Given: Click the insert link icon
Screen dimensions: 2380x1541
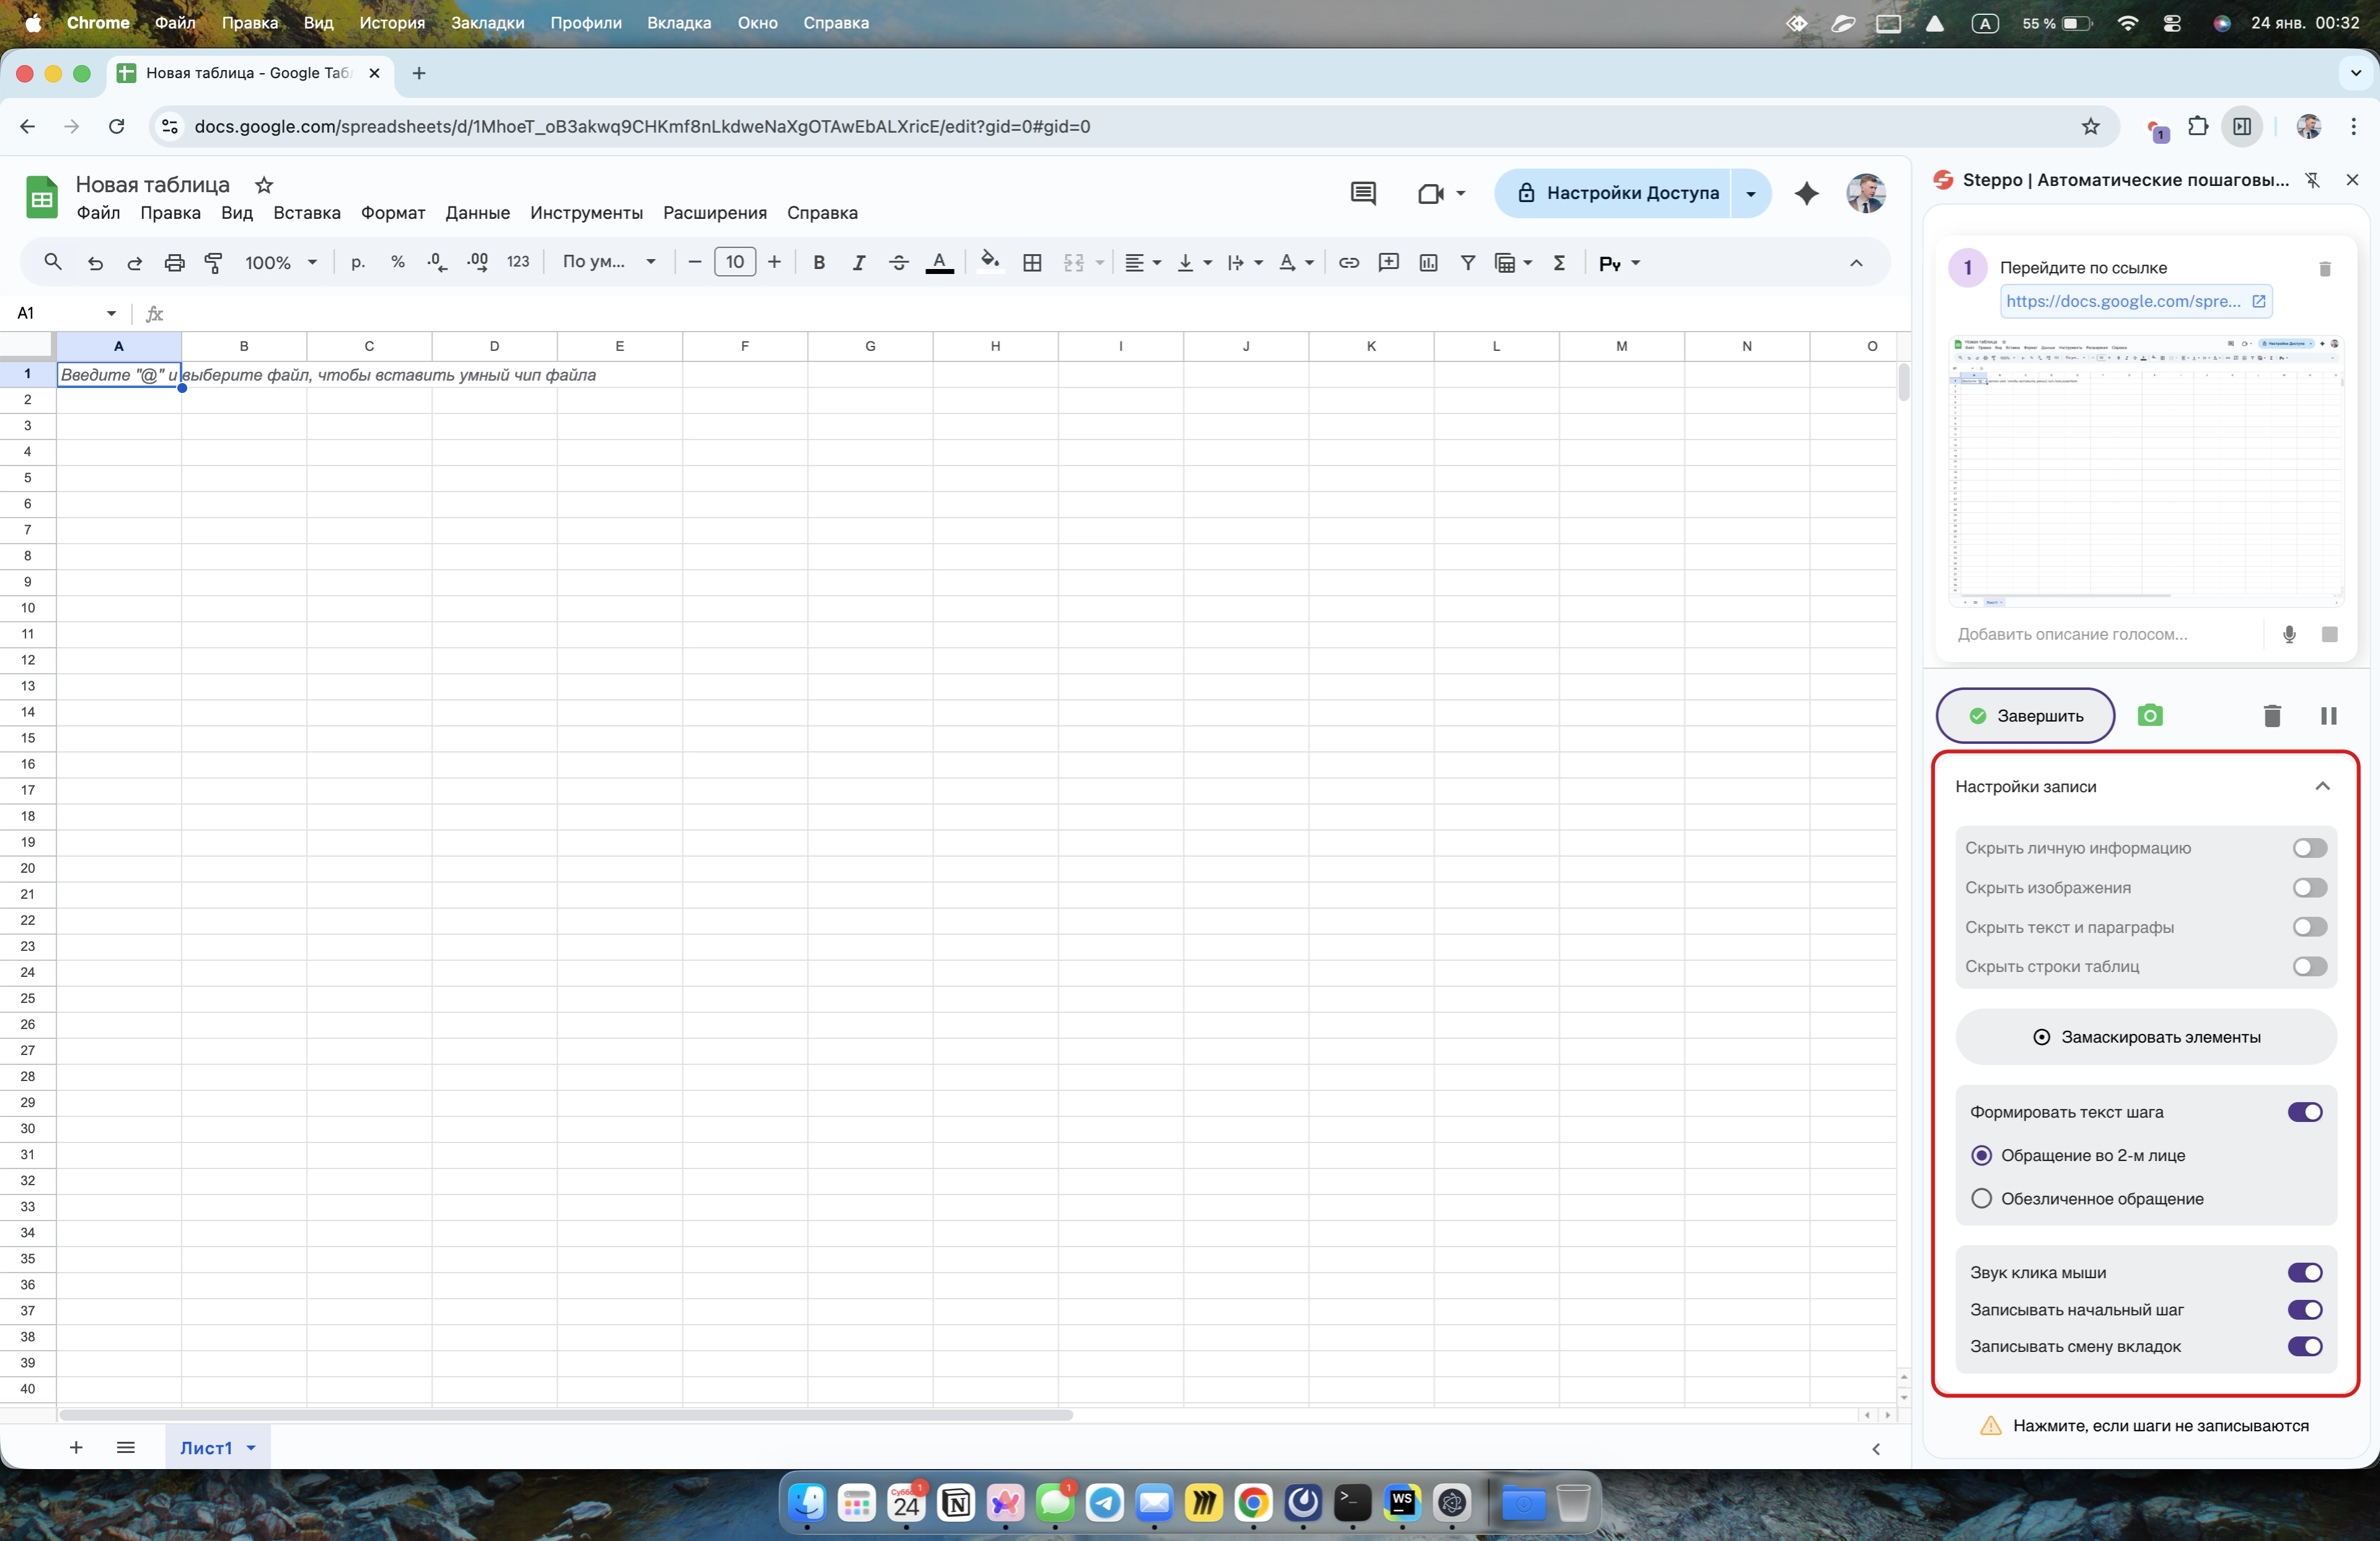Looking at the screenshot, I should point(1348,262).
